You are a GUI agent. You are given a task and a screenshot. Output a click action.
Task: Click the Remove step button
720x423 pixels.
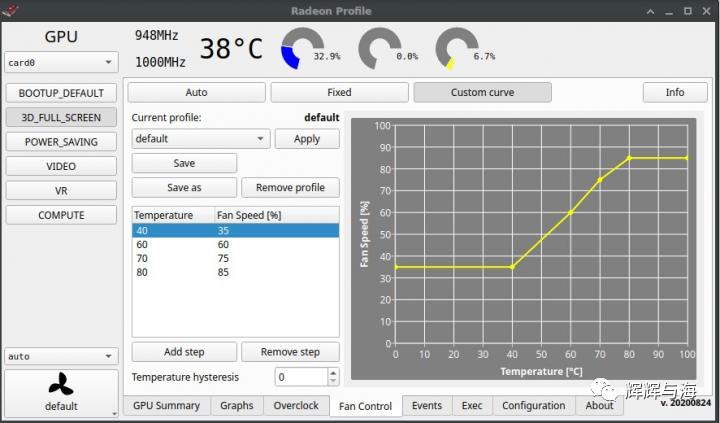290,352
